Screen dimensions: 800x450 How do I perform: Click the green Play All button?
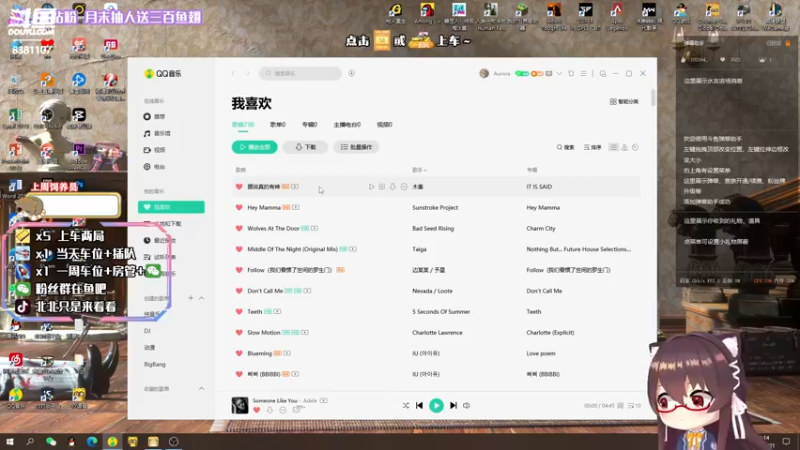tap(255, 147)
